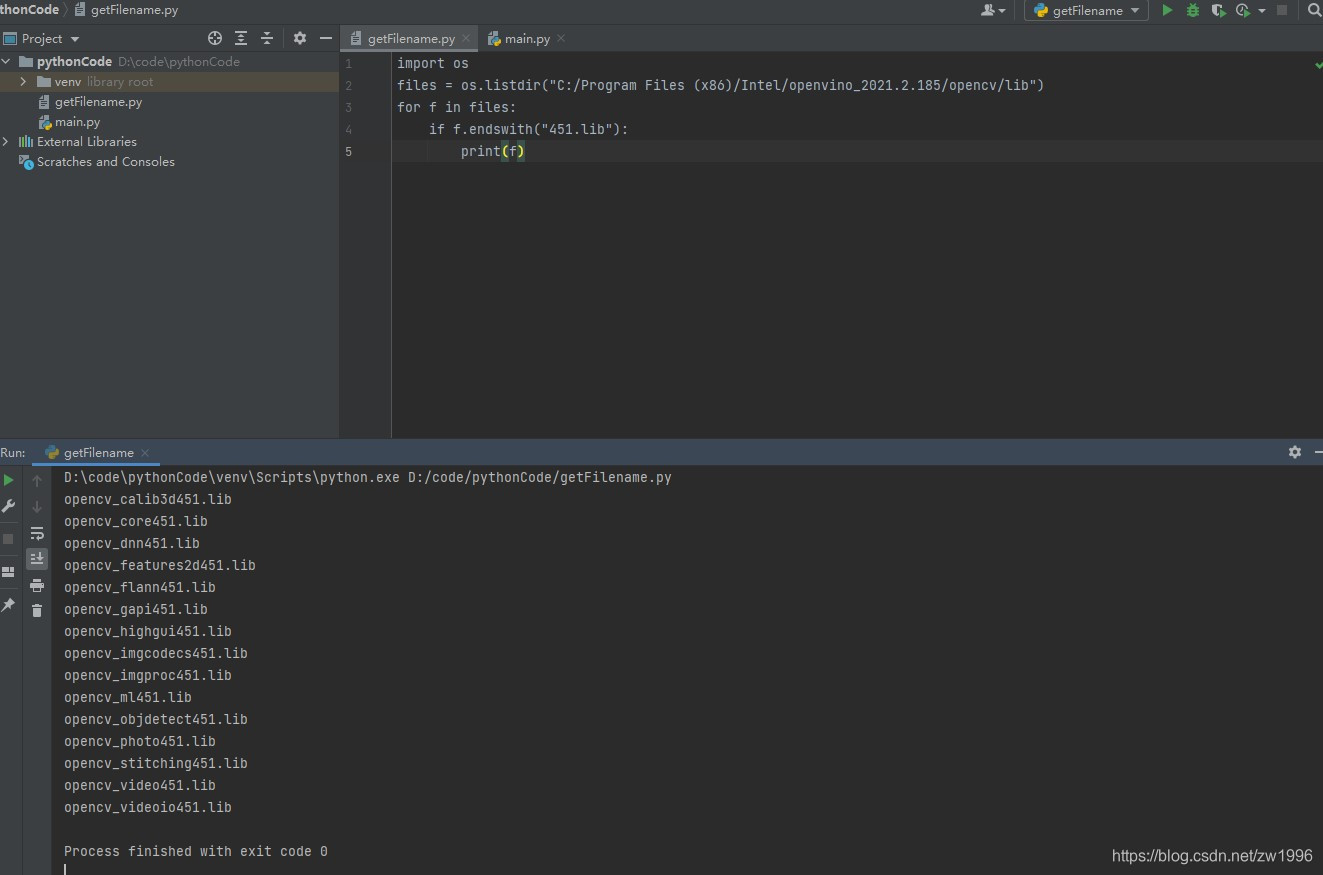Run with Coverage using the shield icon
Viewport: 1323px width, 875px height.
[x=1218, y=10]
